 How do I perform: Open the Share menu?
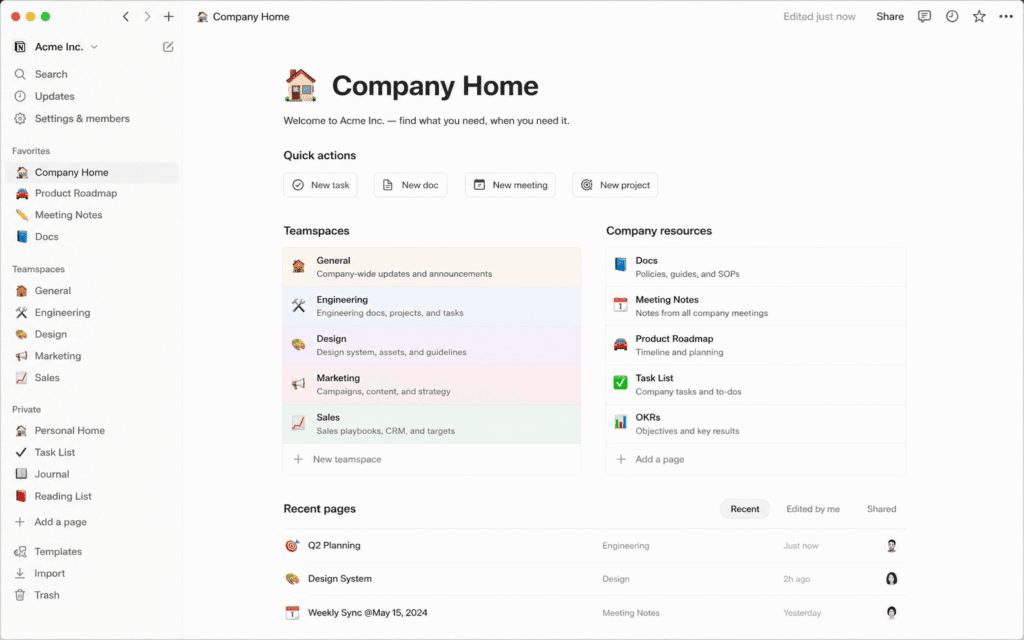coord(889,16)
